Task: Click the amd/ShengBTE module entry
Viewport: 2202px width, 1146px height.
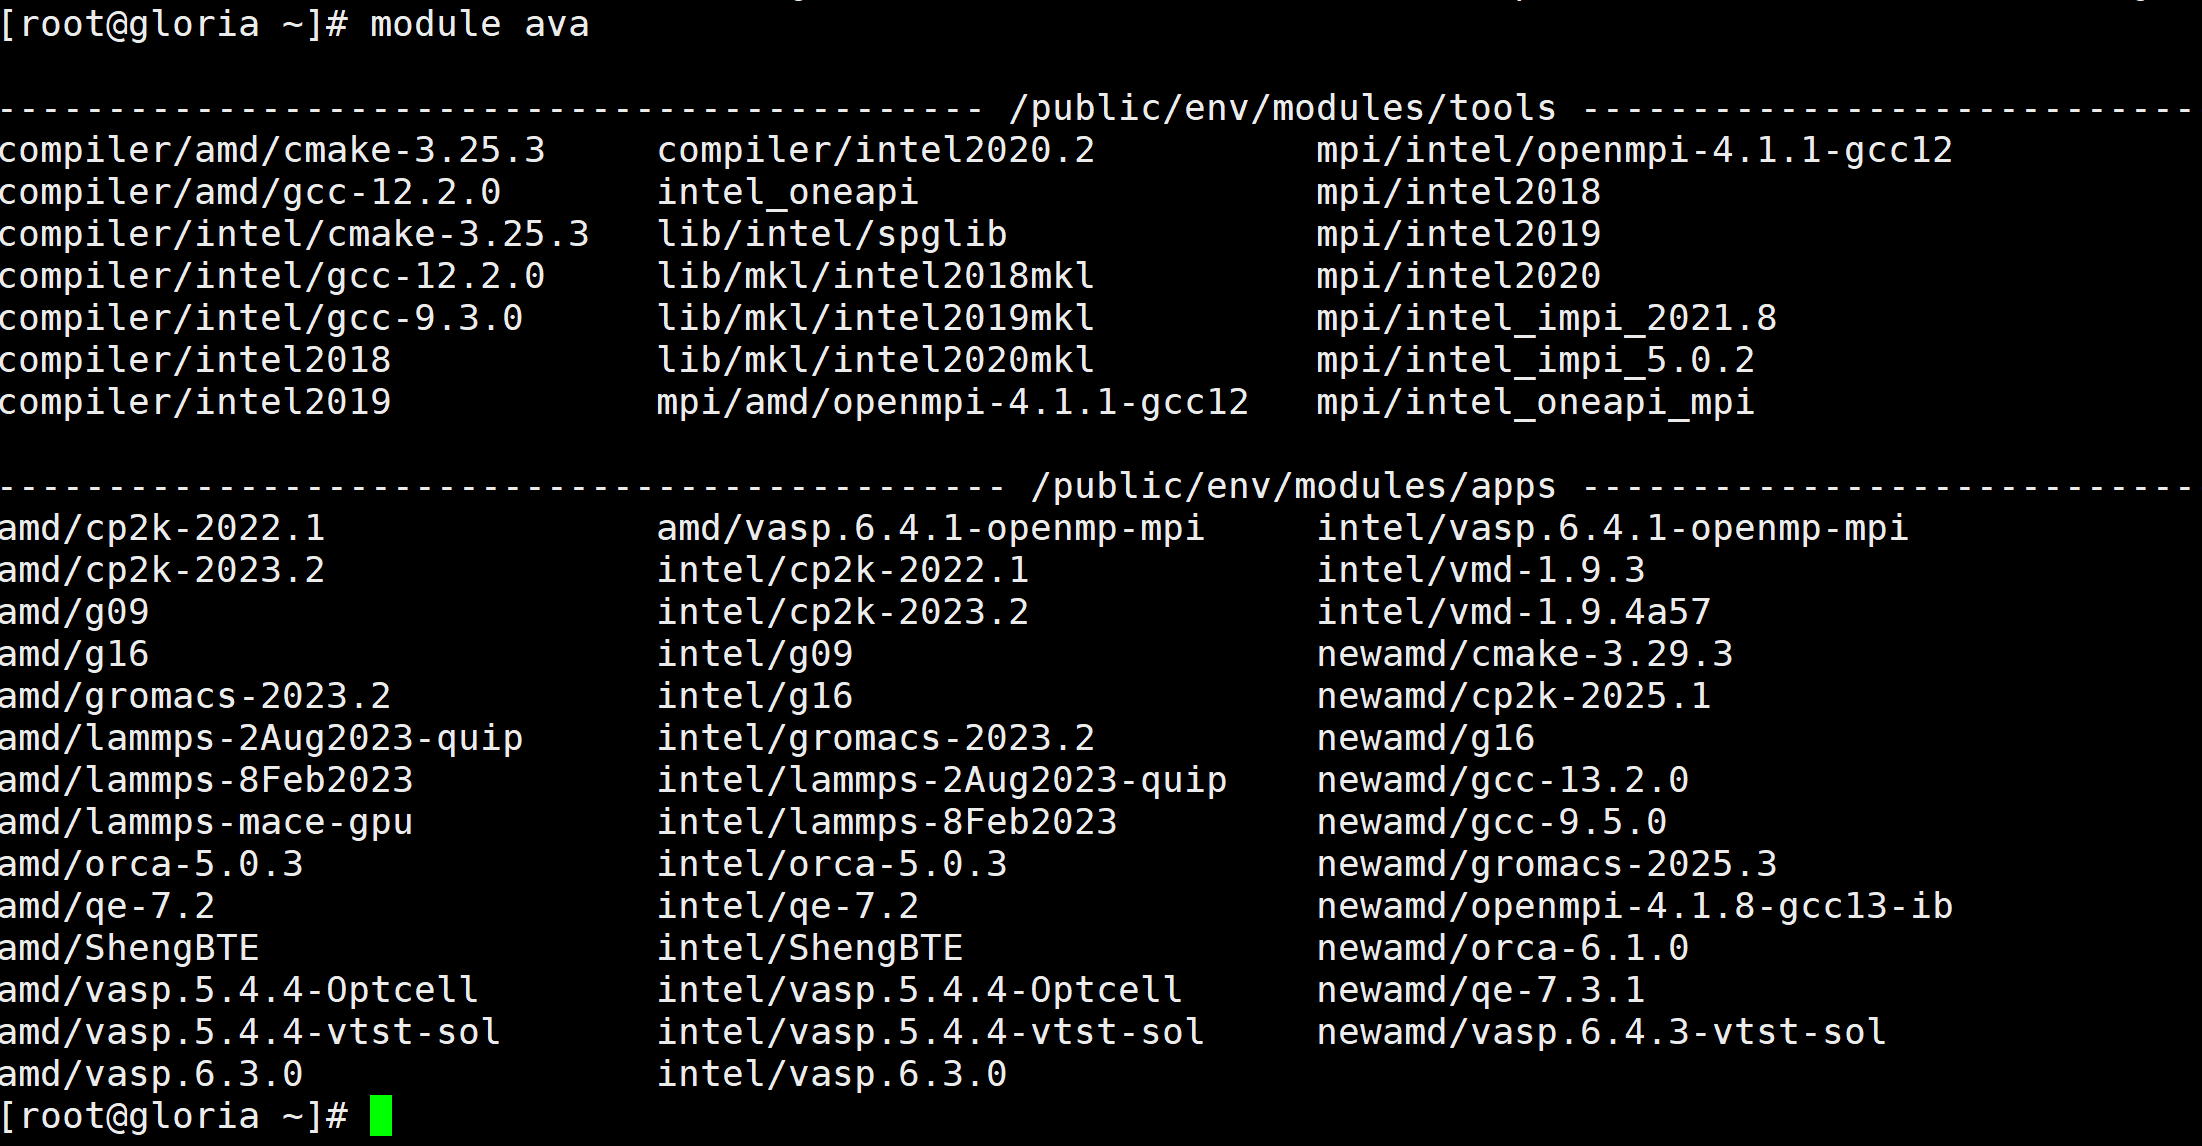Action: click(x=129, y=948)
